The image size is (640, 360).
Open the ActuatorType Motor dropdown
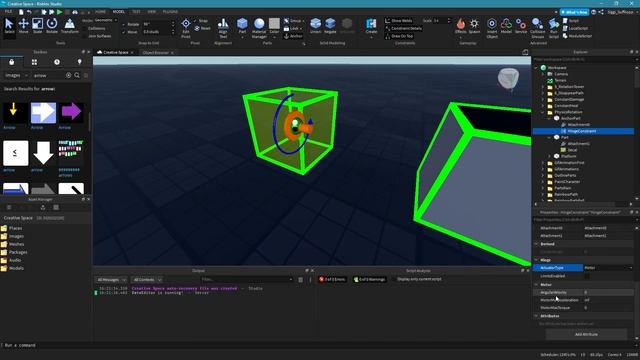608,268
